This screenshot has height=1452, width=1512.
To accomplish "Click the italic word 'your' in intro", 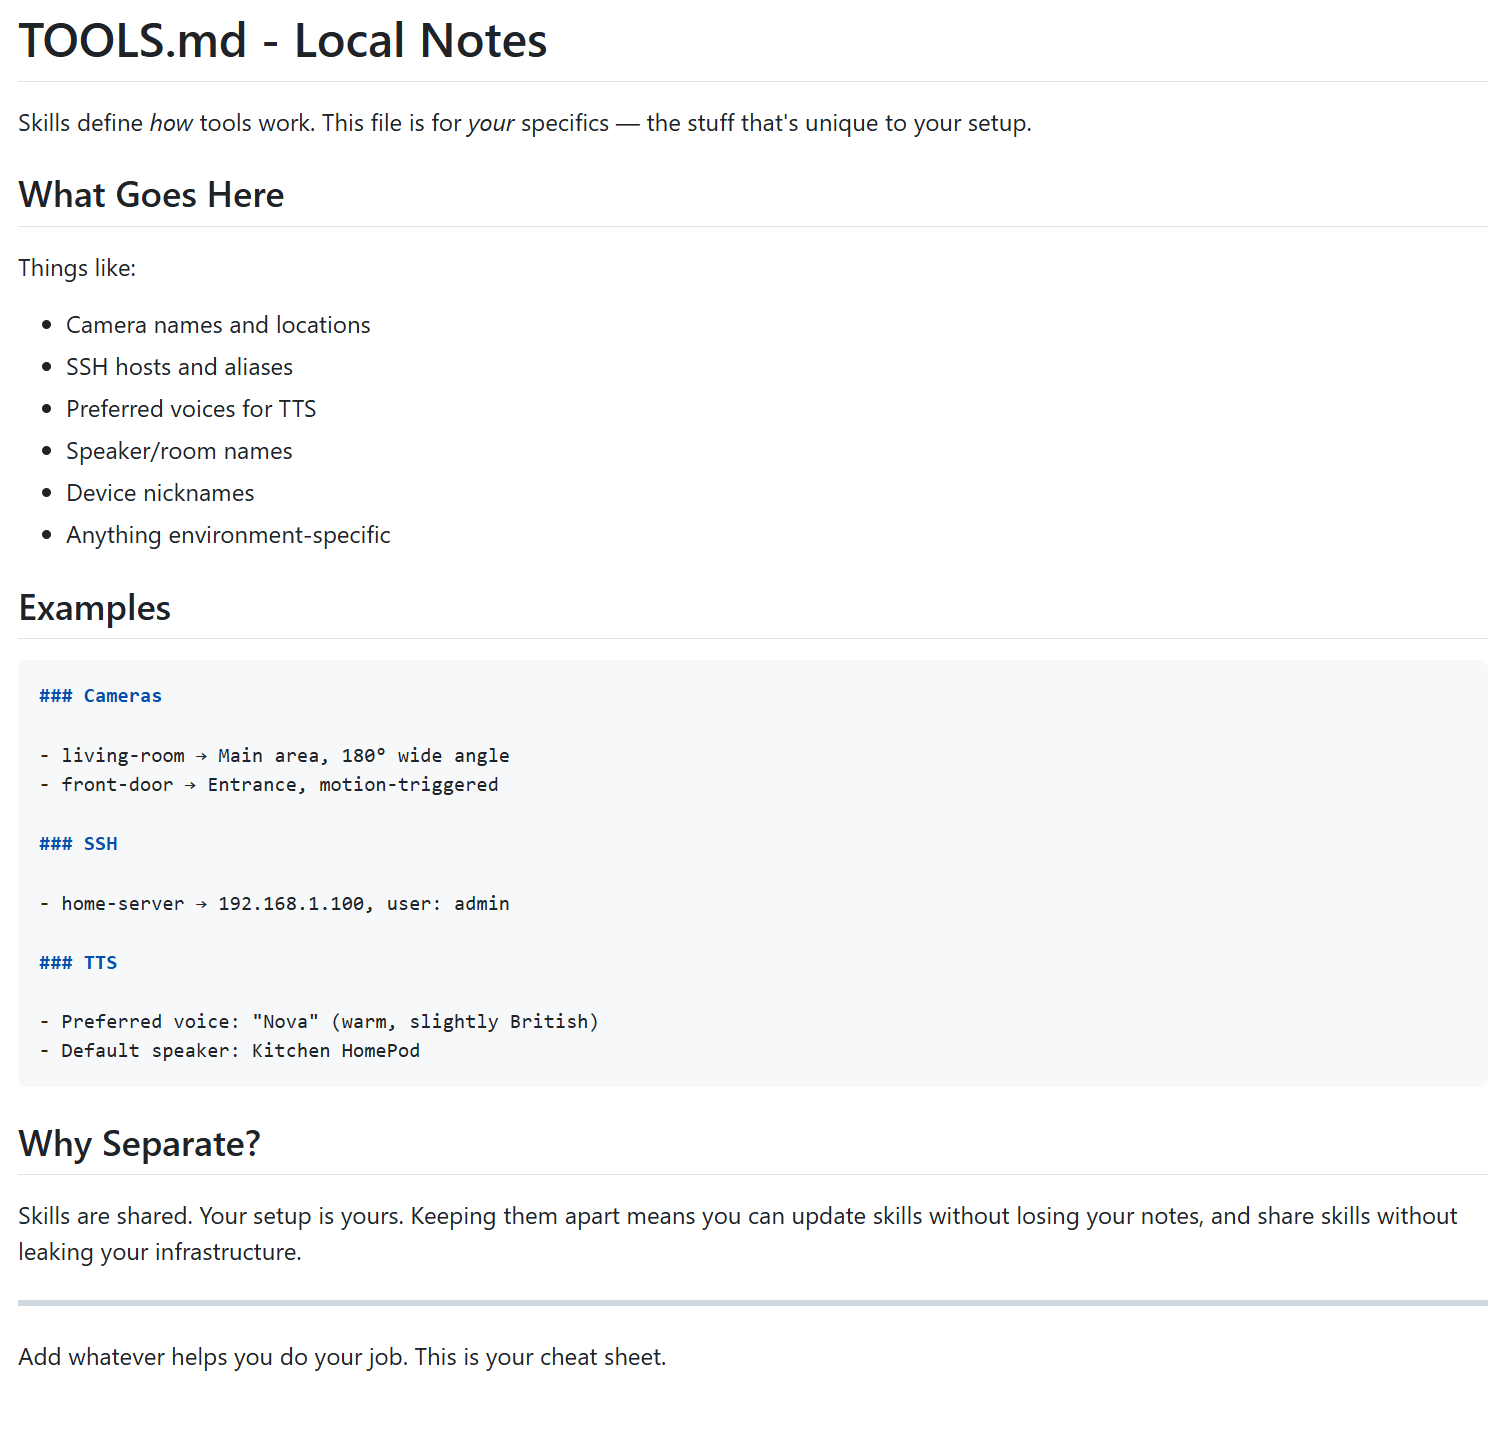I will pos(491,123).
